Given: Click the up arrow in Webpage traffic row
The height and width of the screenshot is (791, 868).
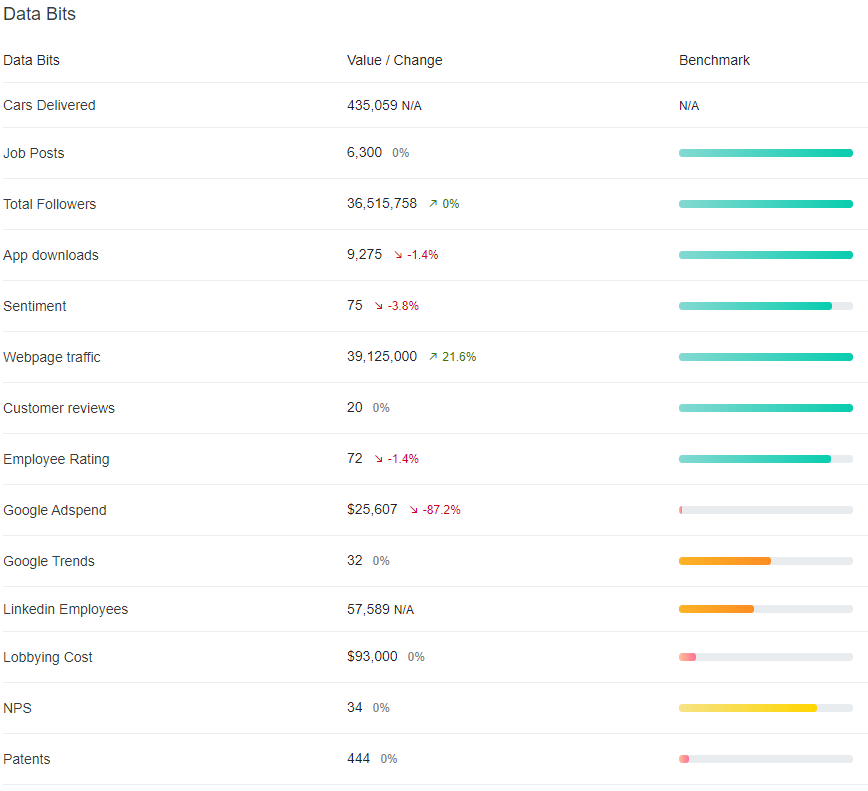Looking at the screenshot, I should click(433, 356).
